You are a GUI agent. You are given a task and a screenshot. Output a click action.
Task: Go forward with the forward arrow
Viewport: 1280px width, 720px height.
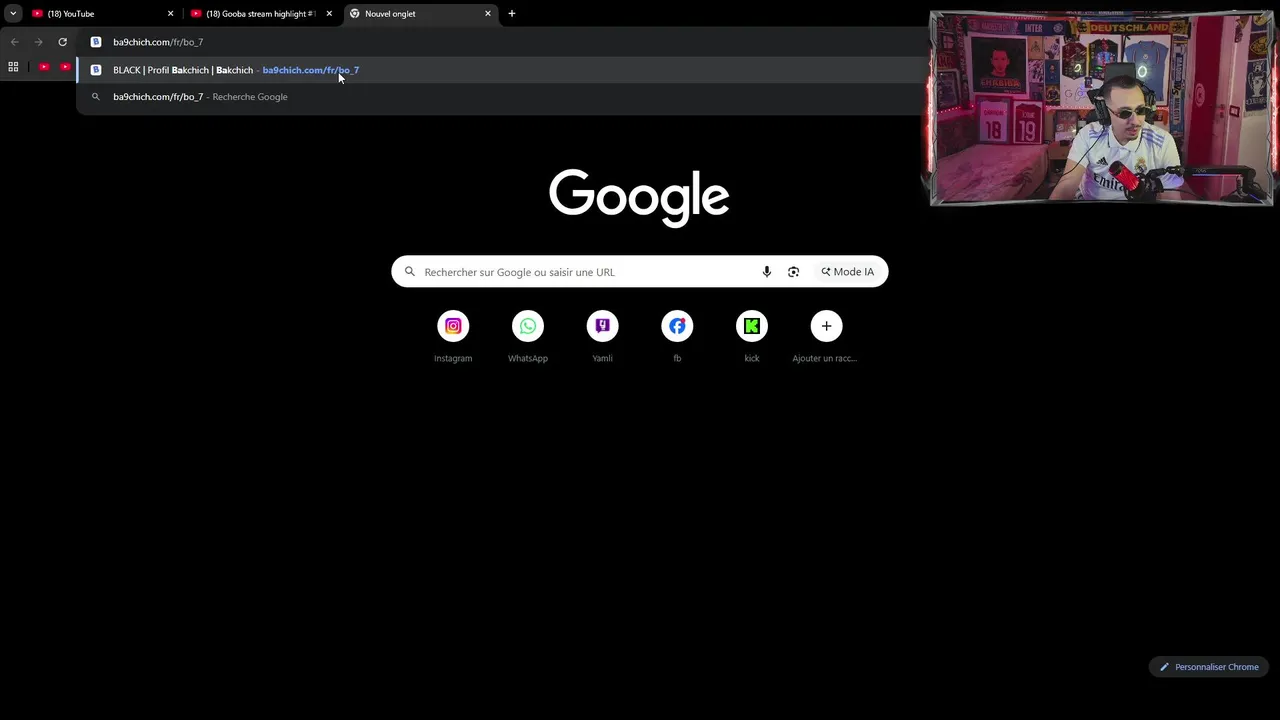point(38,42)
